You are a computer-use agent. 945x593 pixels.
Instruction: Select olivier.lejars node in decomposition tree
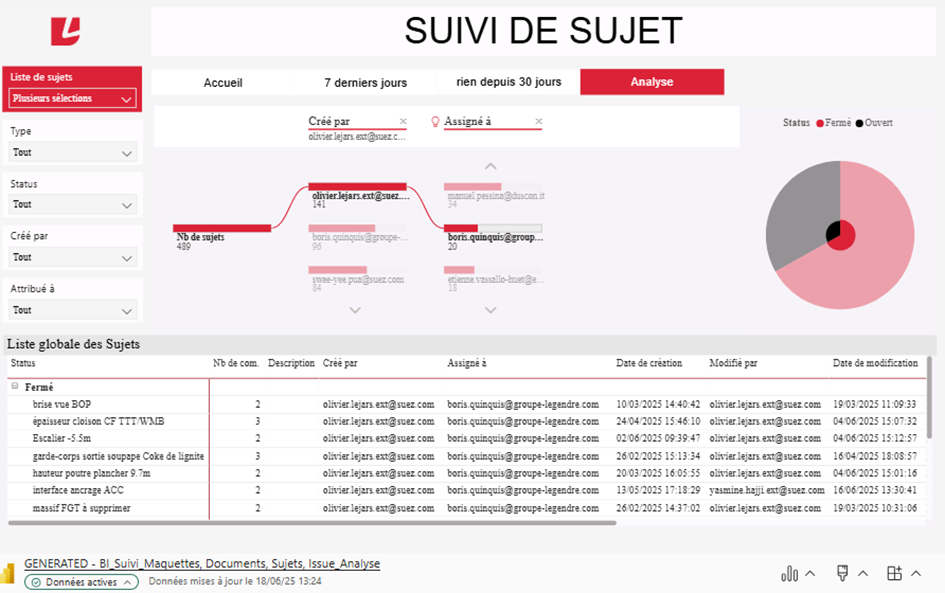(x=357, y=187)
